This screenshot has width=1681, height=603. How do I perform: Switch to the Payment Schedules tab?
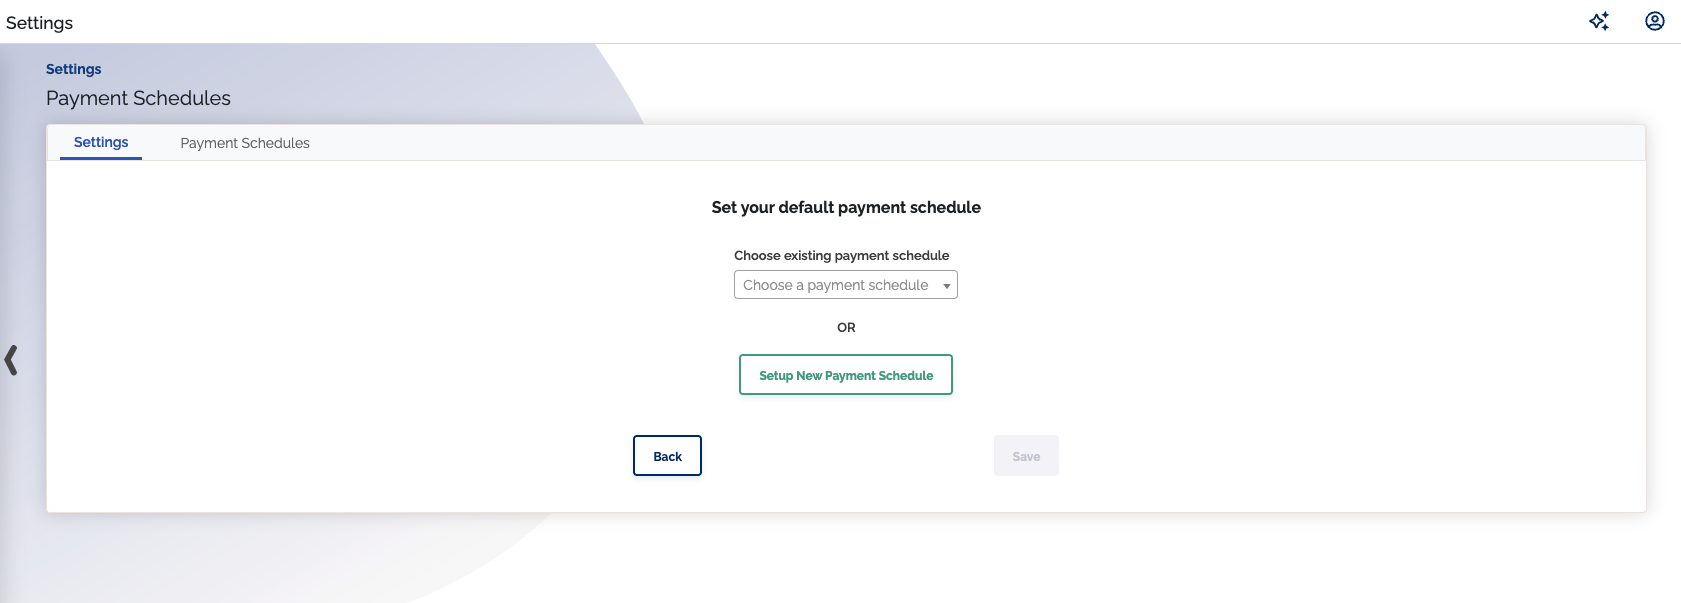[244, 142]
